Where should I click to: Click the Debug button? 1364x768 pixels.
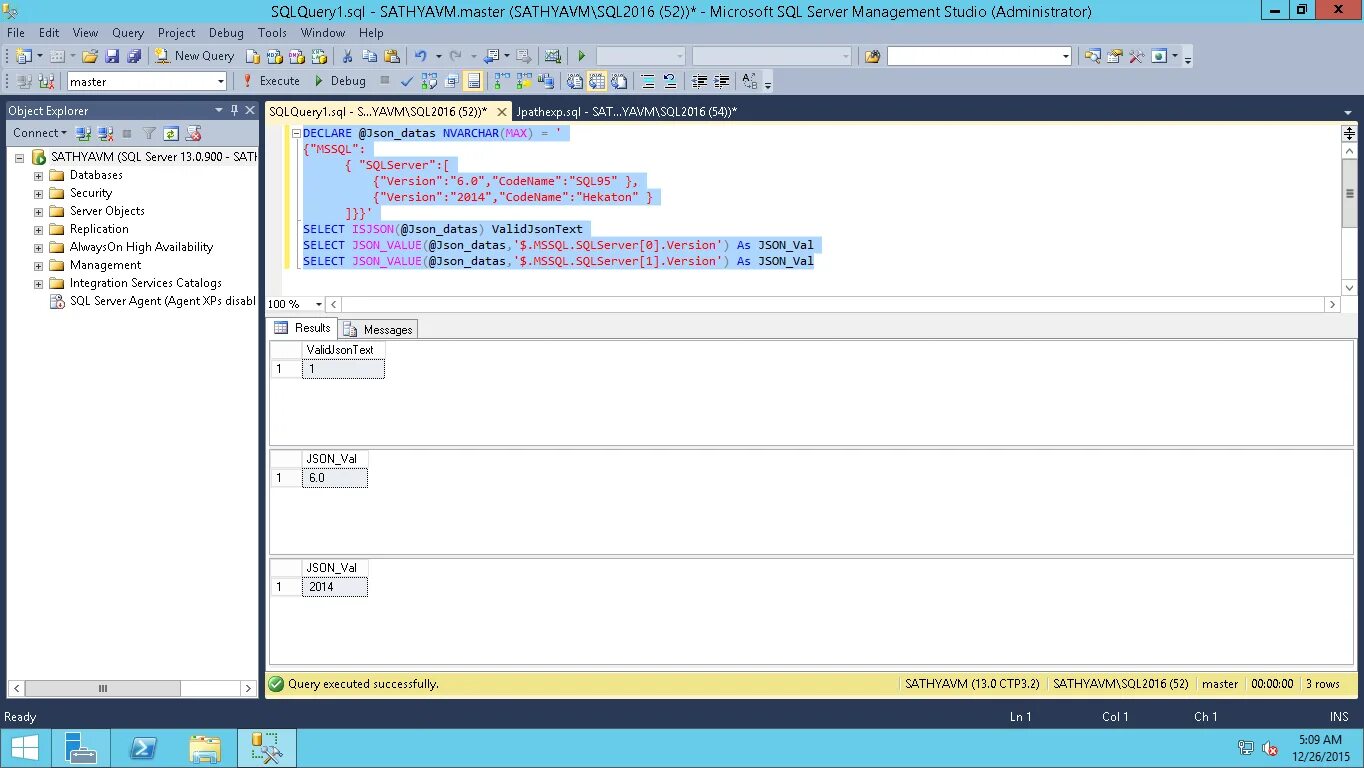(339, 81)
